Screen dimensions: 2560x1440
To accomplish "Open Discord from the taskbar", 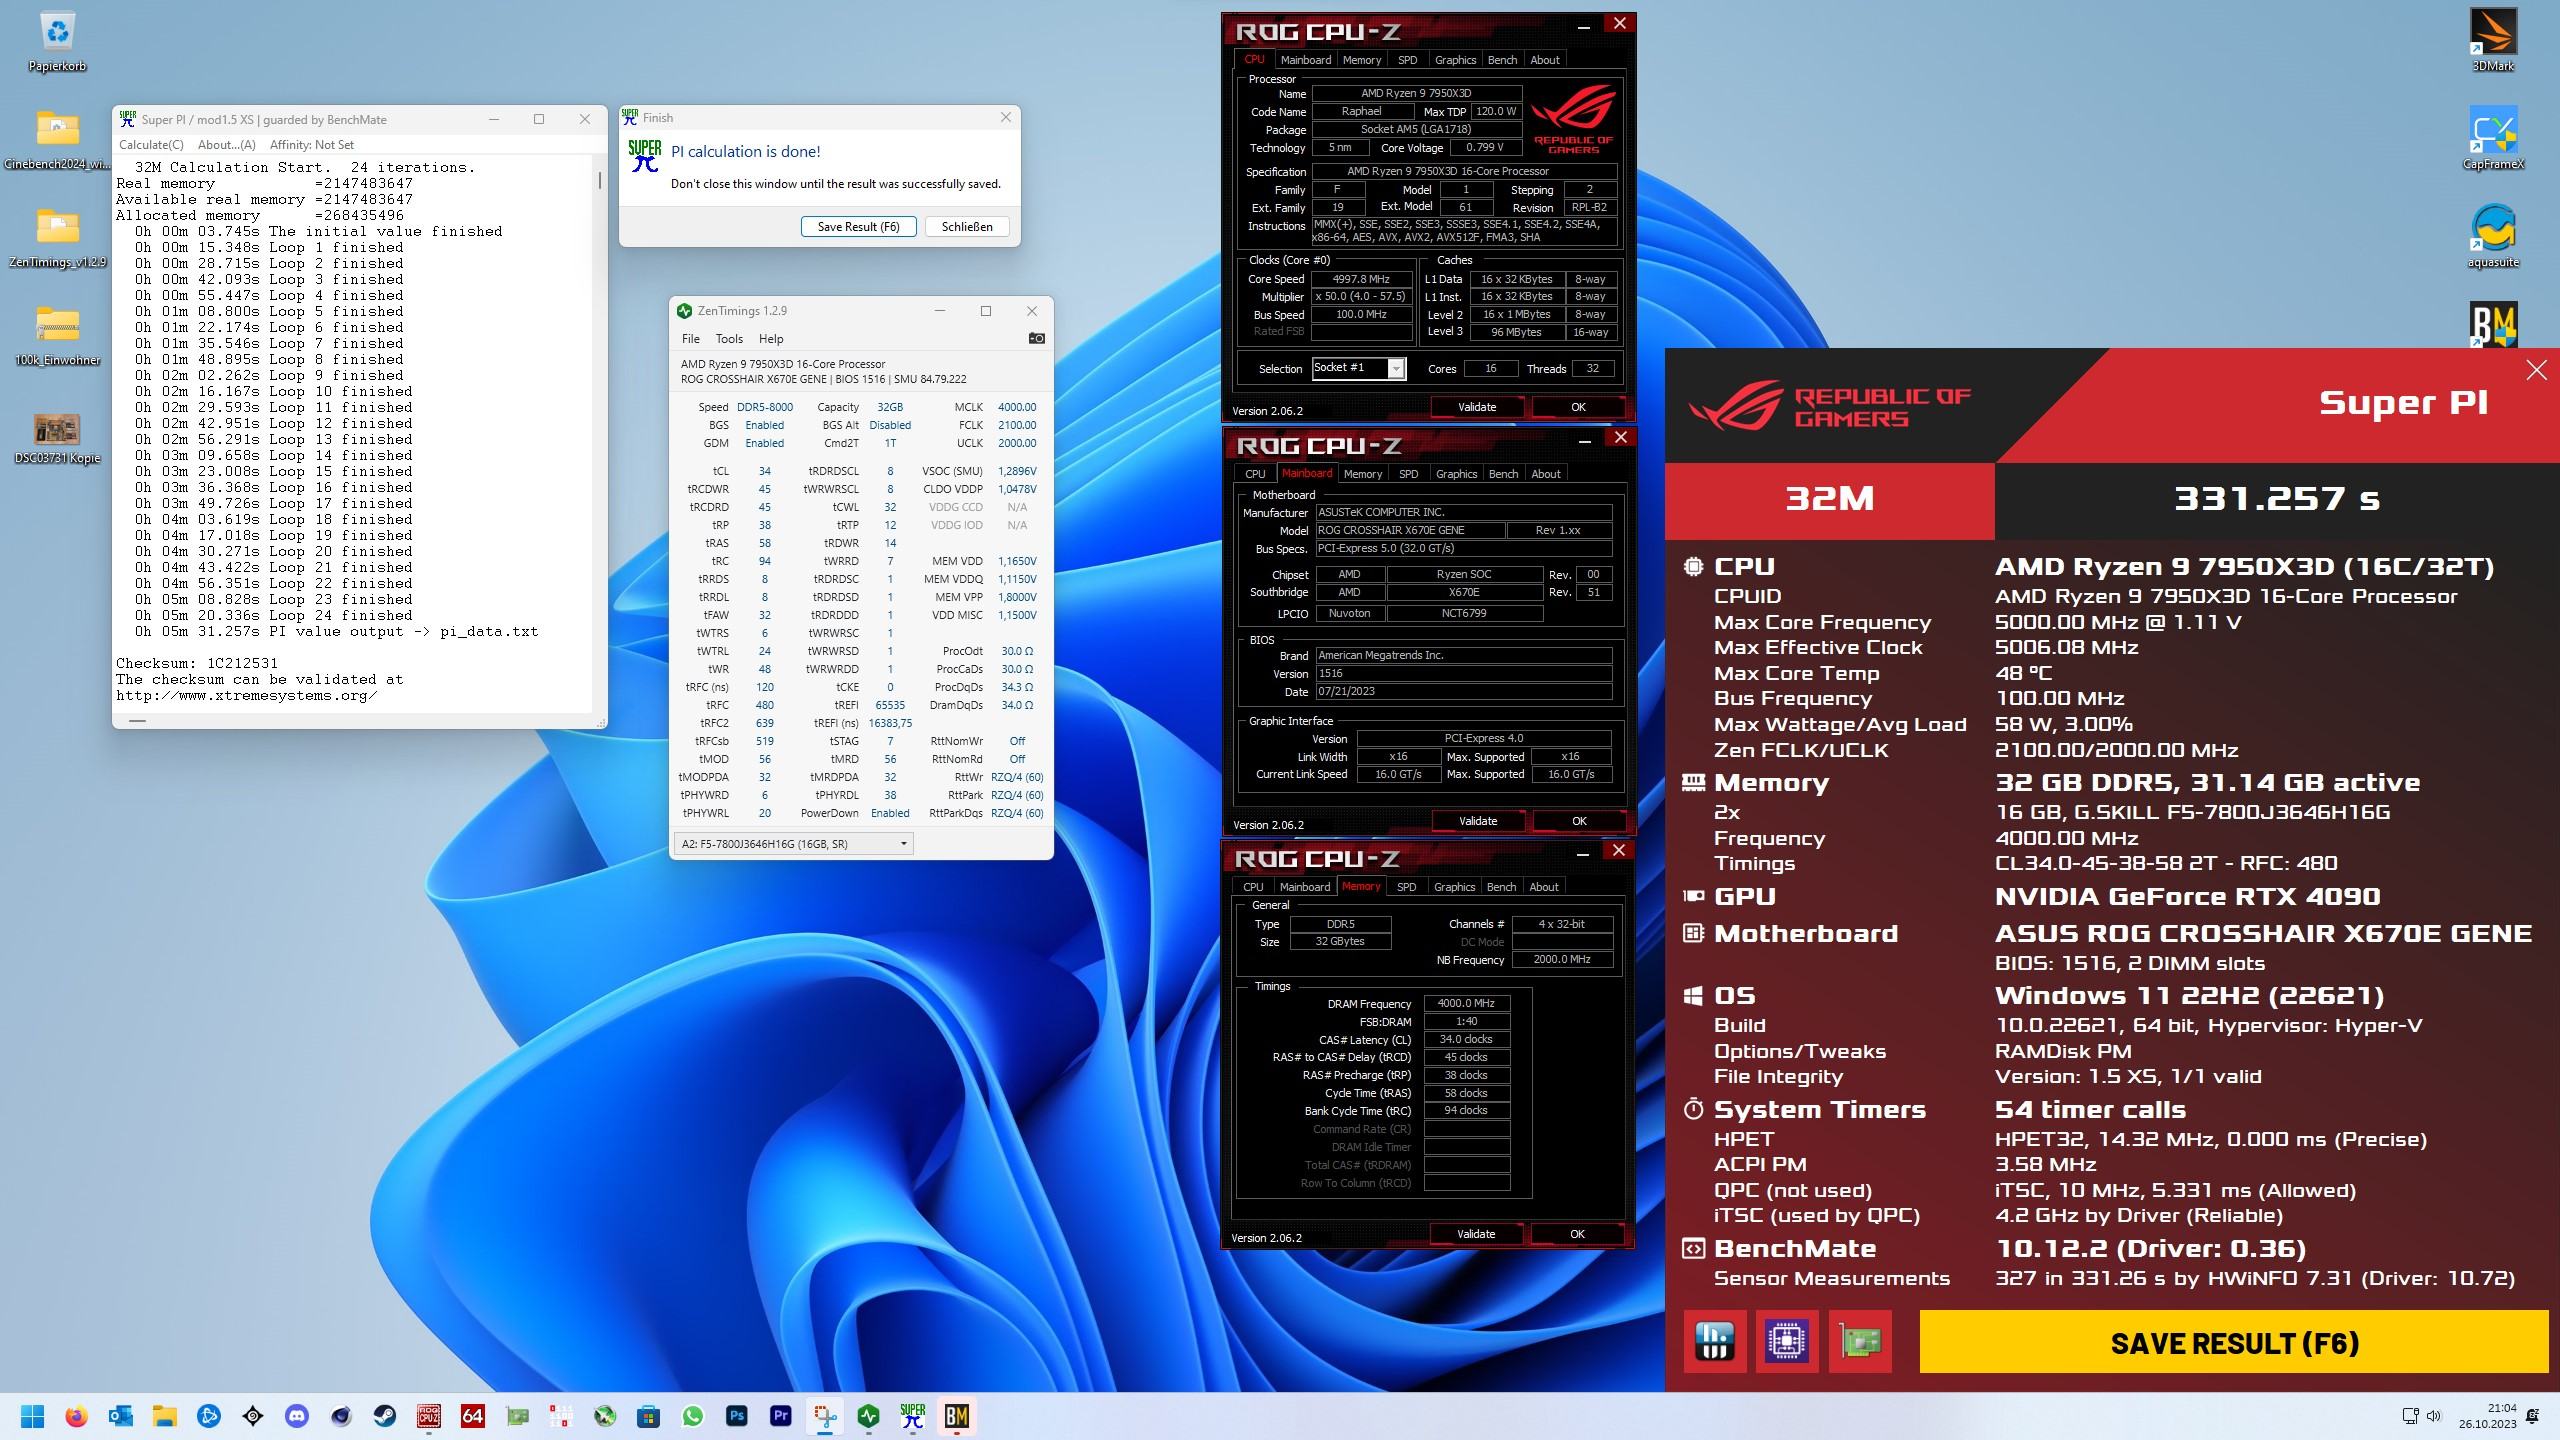I will 297,1416.
